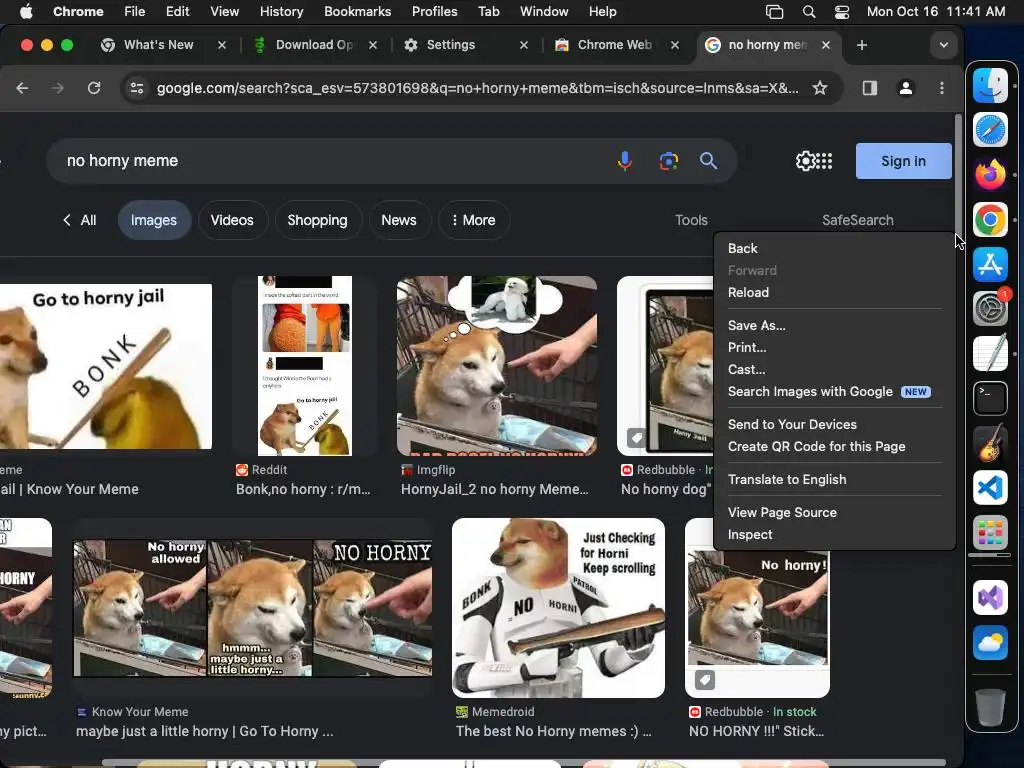Open Chrome three-dot menu
Viewport: 1024px width, 768px height.
point(941,88)
